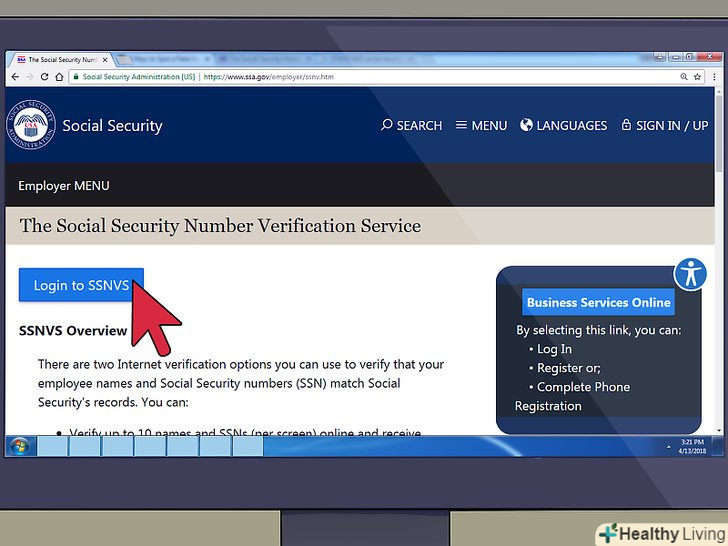
Task: Click the Social Security site title
Action: coord(112,126)
